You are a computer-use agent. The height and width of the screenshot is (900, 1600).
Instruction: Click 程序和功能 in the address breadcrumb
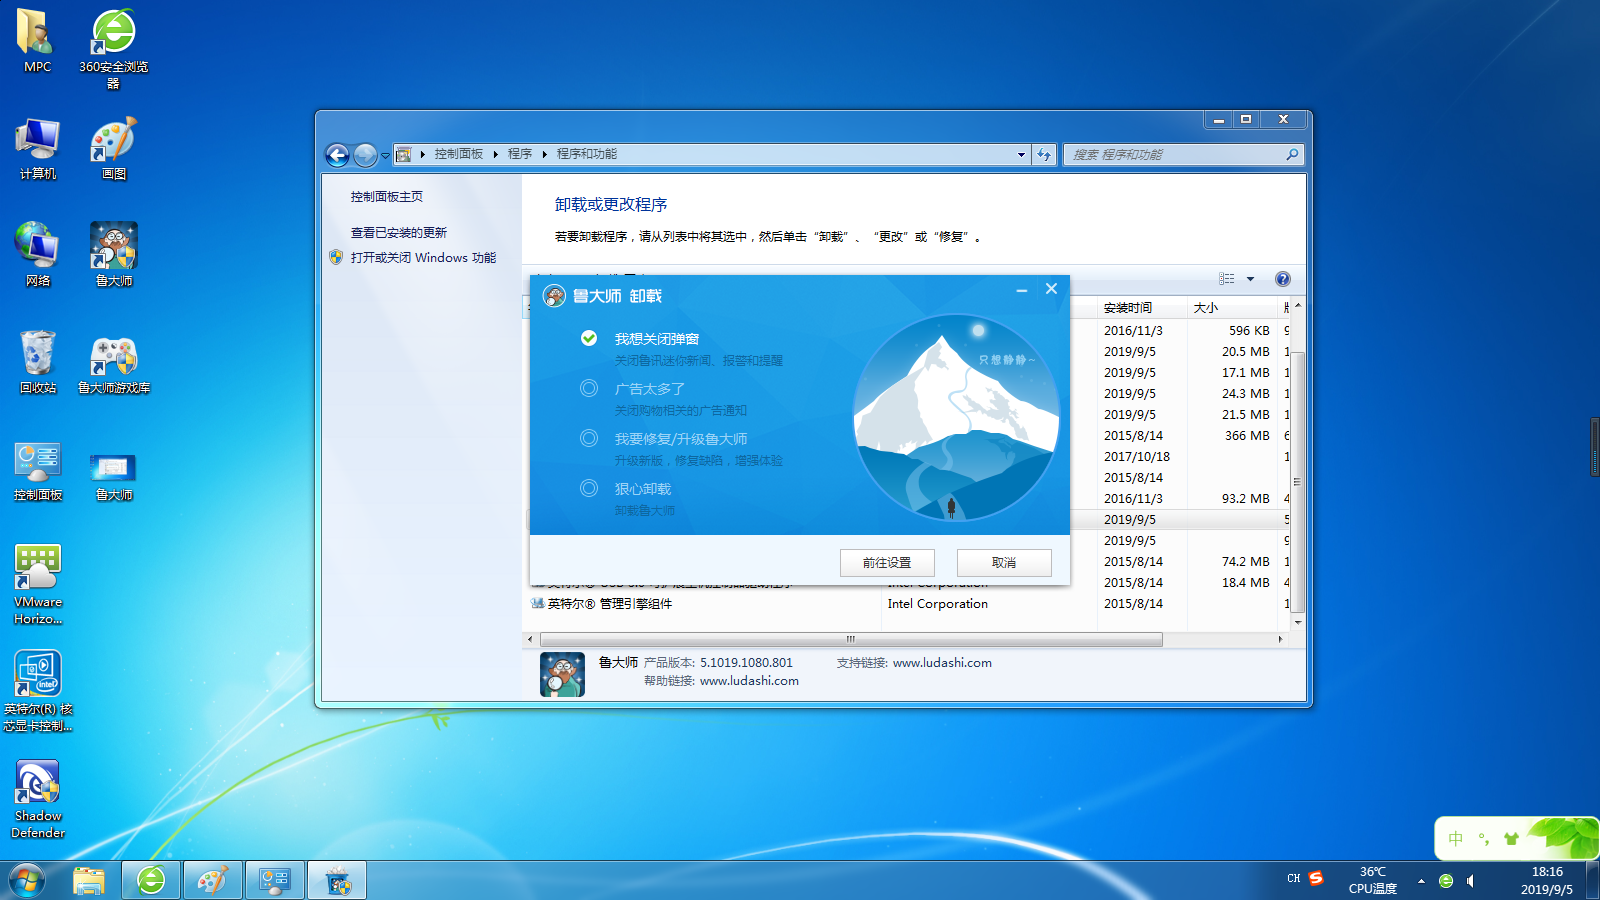tap(587, 154)
